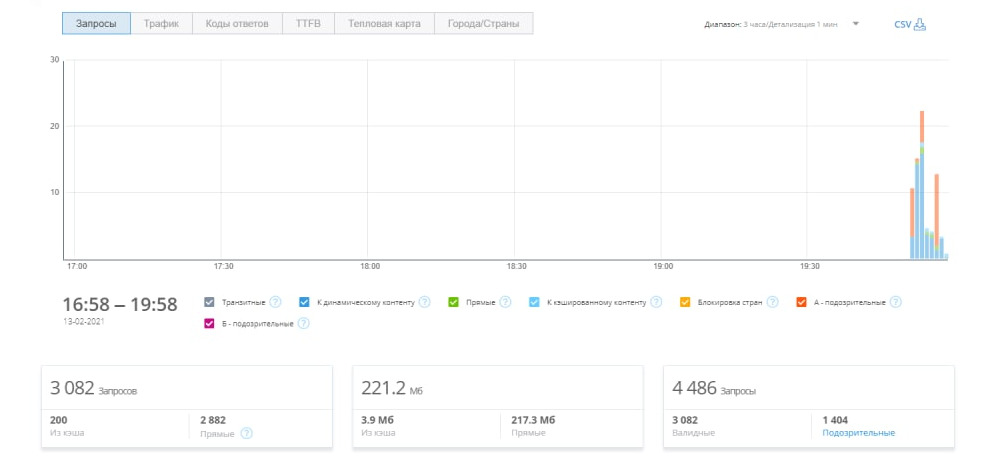Click help icon next to Блокировка стран
1001x471 pixels.
(x=772, y=302)
